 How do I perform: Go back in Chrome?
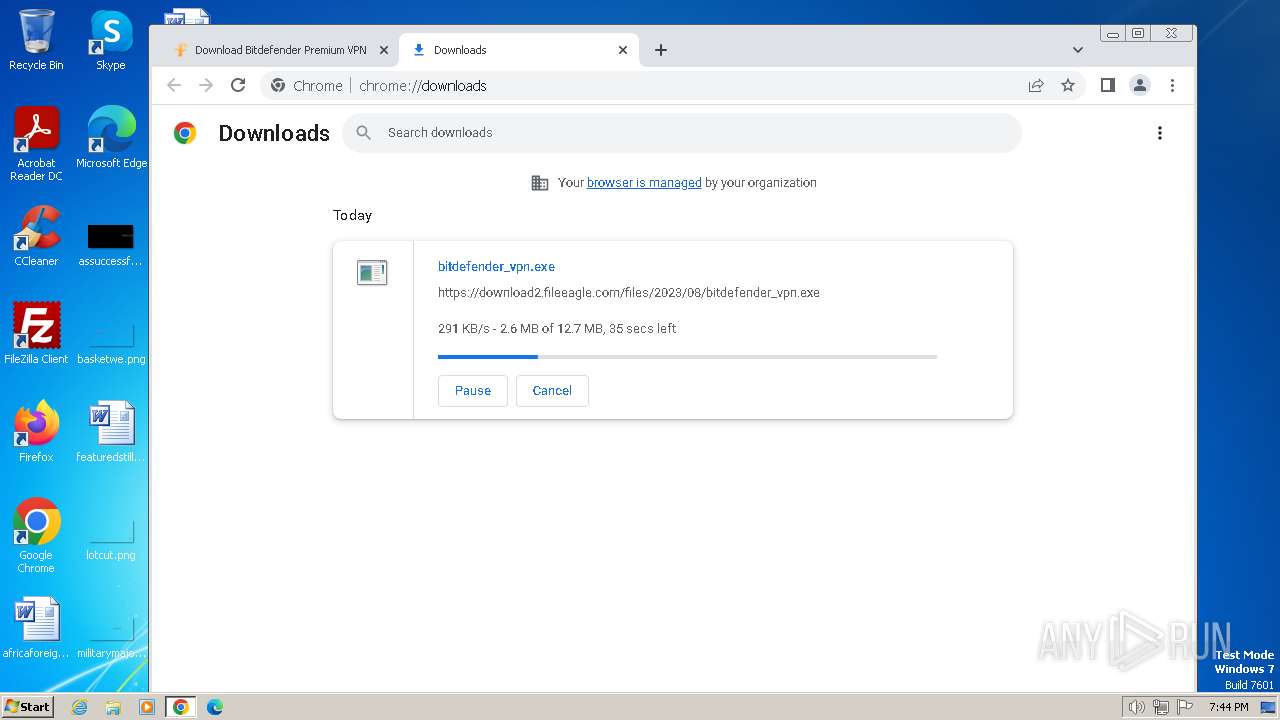pyautogui.click(x=174, y=86)
